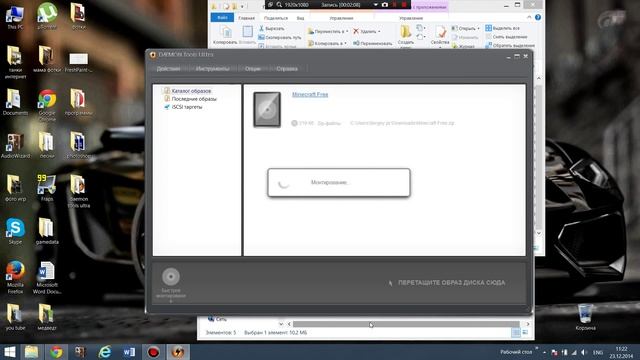Switch Explorer to details view icon
Image resolution: width=640 pixels, height=360 pixels.
(x=516, y=333)
